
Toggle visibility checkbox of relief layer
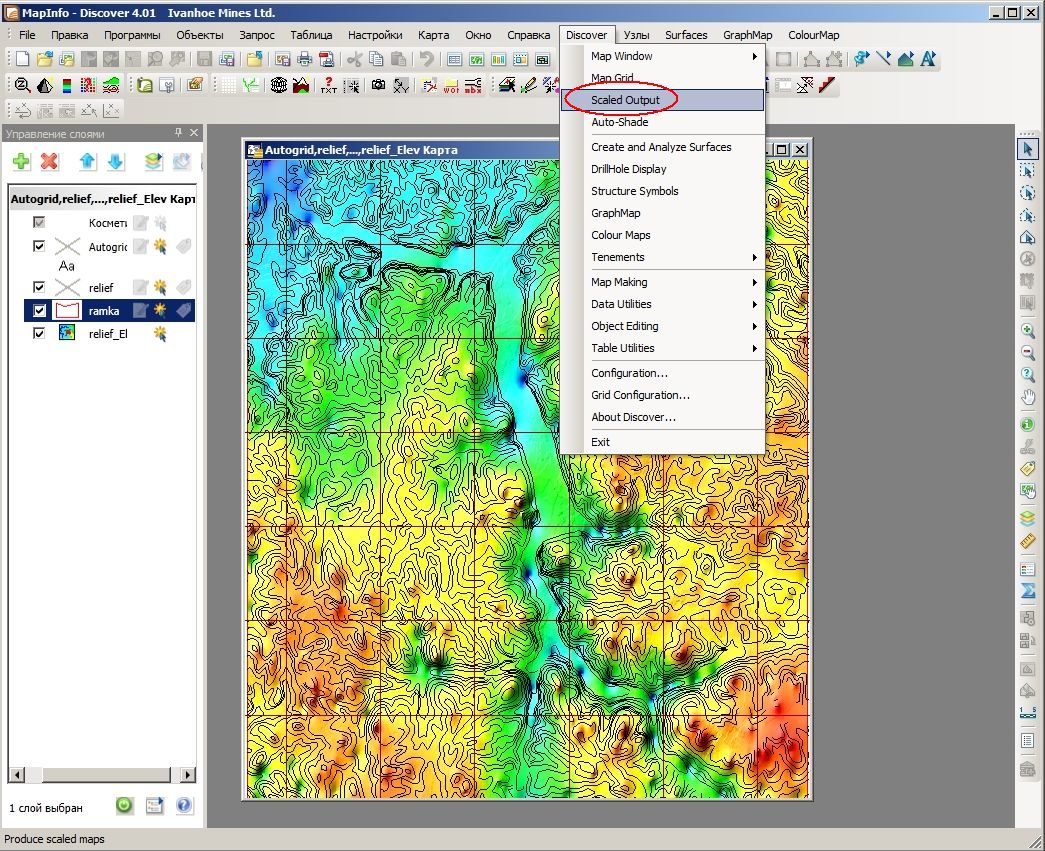point(39,287)
